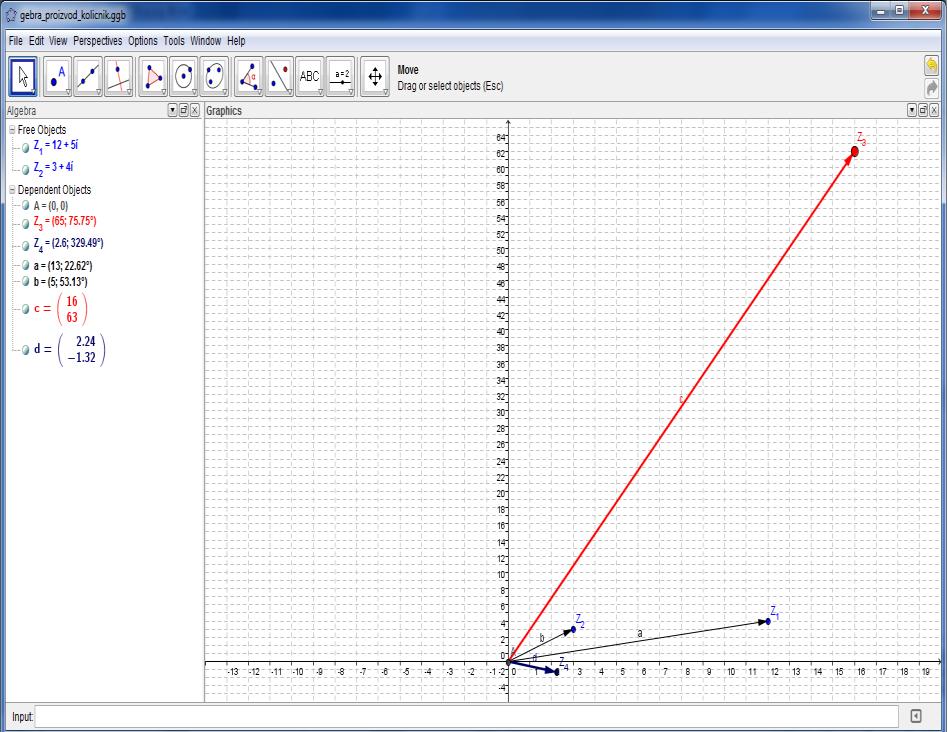Viewport: 948px width, 732px height.
Task: Select the Ellipse conic tool
Action: (x=214, y=76)
